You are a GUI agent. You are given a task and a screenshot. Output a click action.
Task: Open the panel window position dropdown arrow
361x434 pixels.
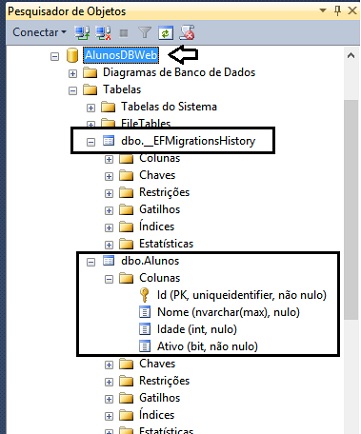[323, 10]
